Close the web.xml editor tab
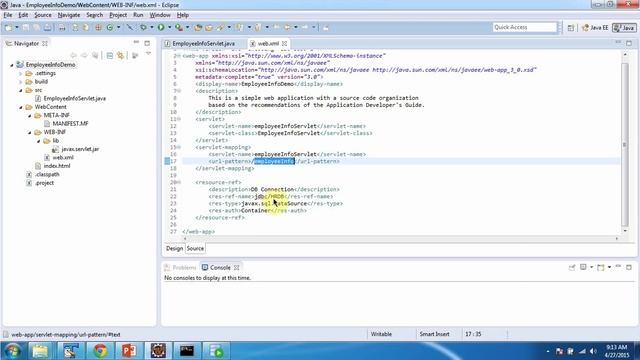 point(284,43)
